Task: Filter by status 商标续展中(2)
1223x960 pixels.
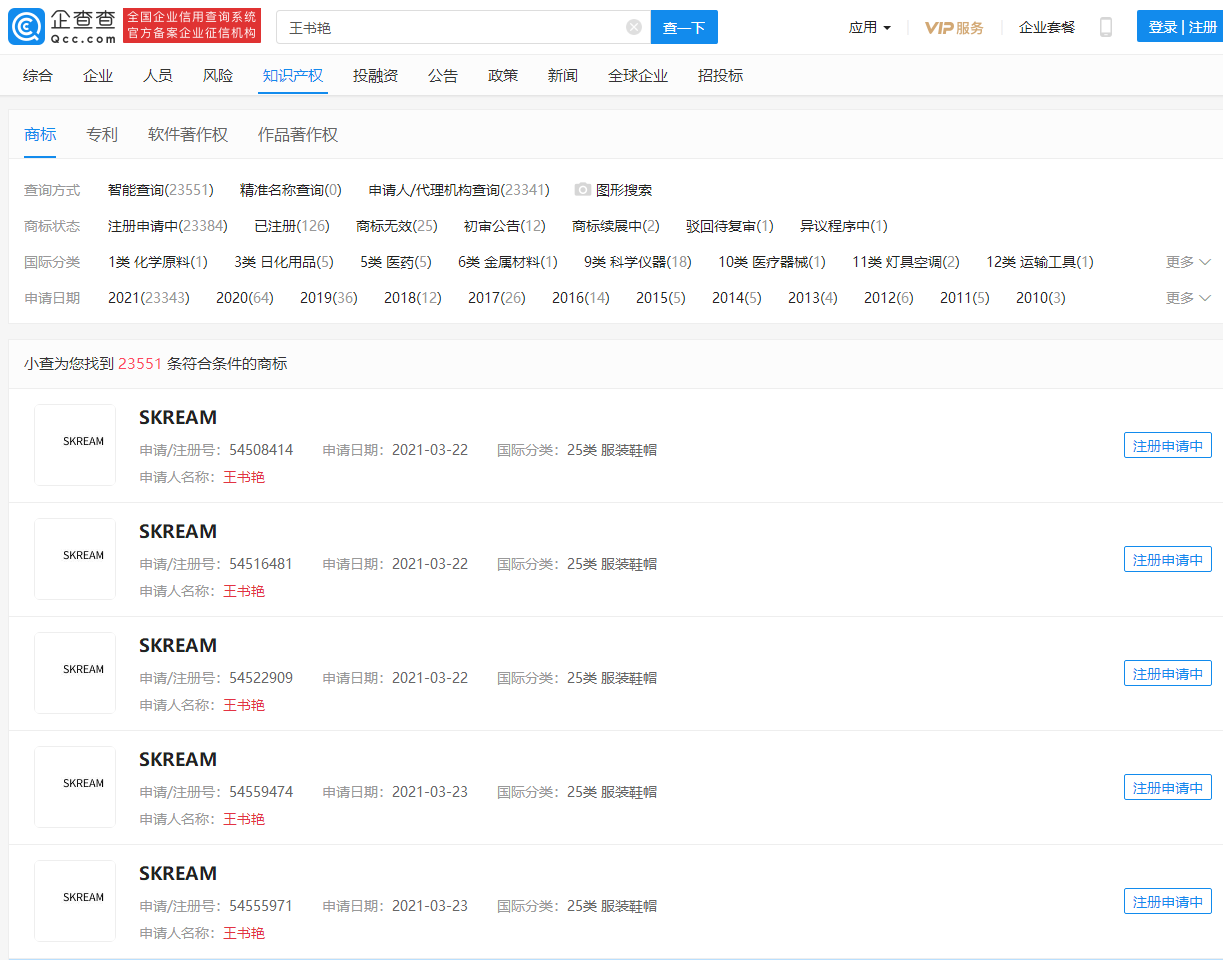Action: pyautogui.click(x=616, y=226)
